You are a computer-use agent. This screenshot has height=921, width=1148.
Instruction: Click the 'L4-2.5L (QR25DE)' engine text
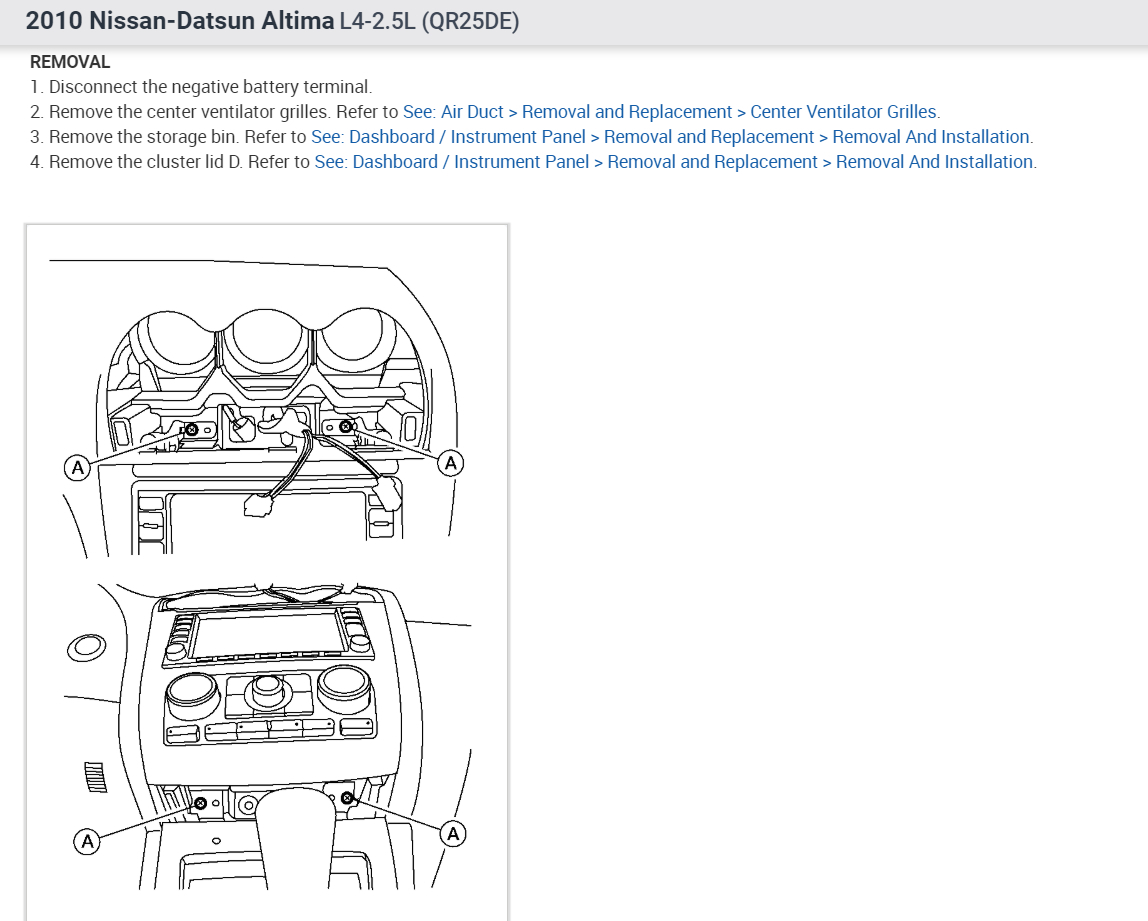click(430, 20)
